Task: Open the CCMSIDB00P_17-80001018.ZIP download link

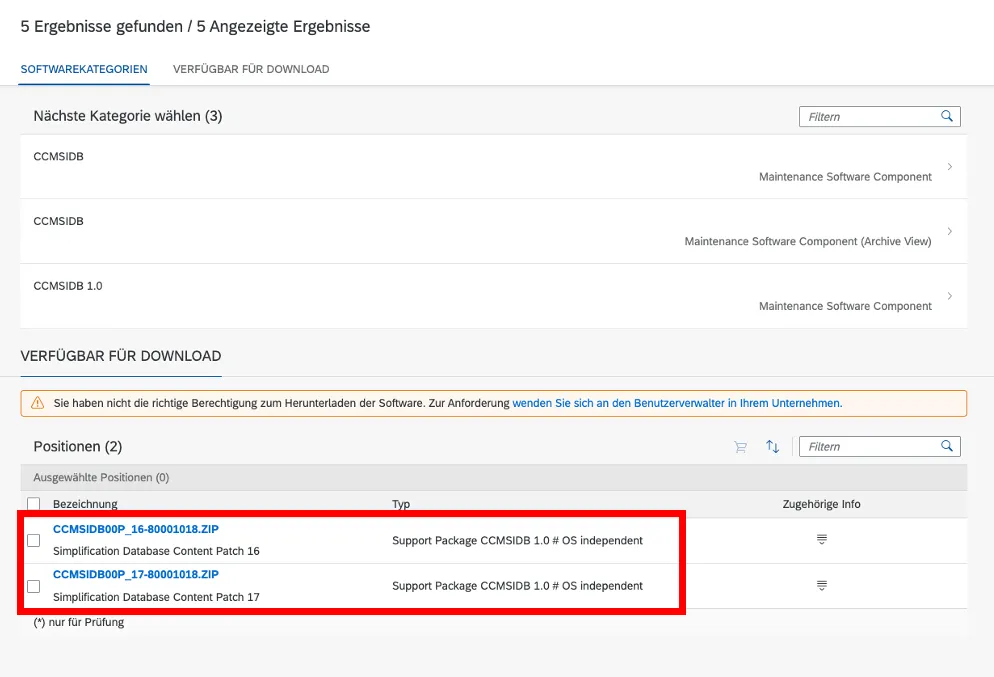Action: pyautogui.click(x=135, y=575)
